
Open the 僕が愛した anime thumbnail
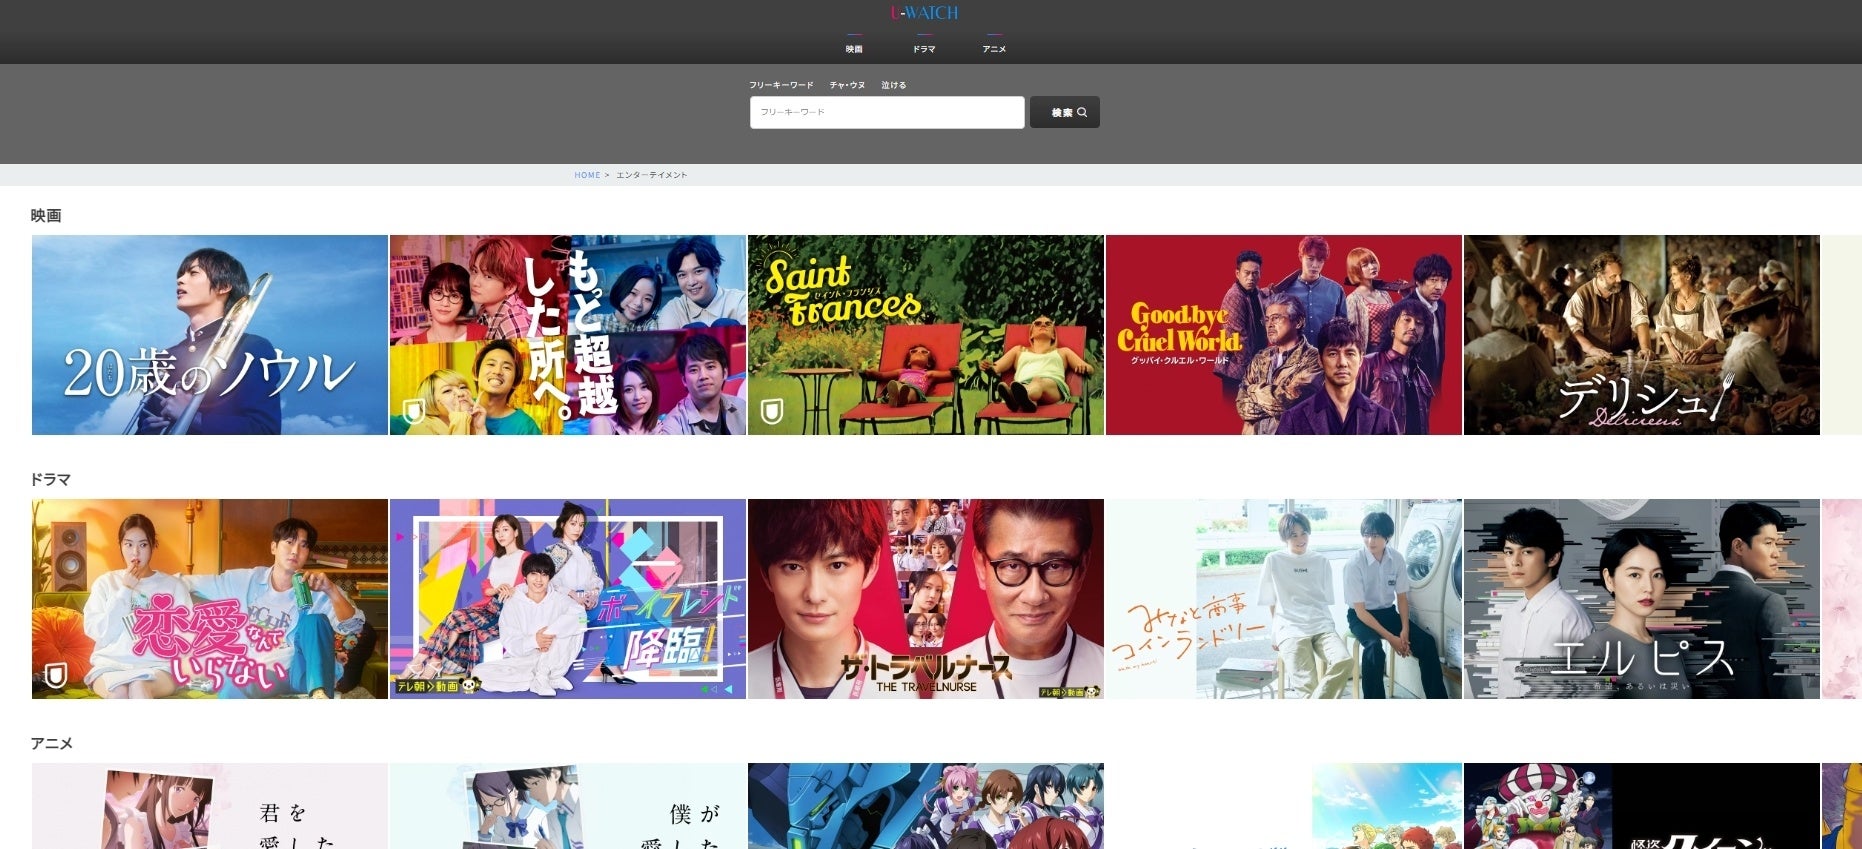(x=568, y=806)
